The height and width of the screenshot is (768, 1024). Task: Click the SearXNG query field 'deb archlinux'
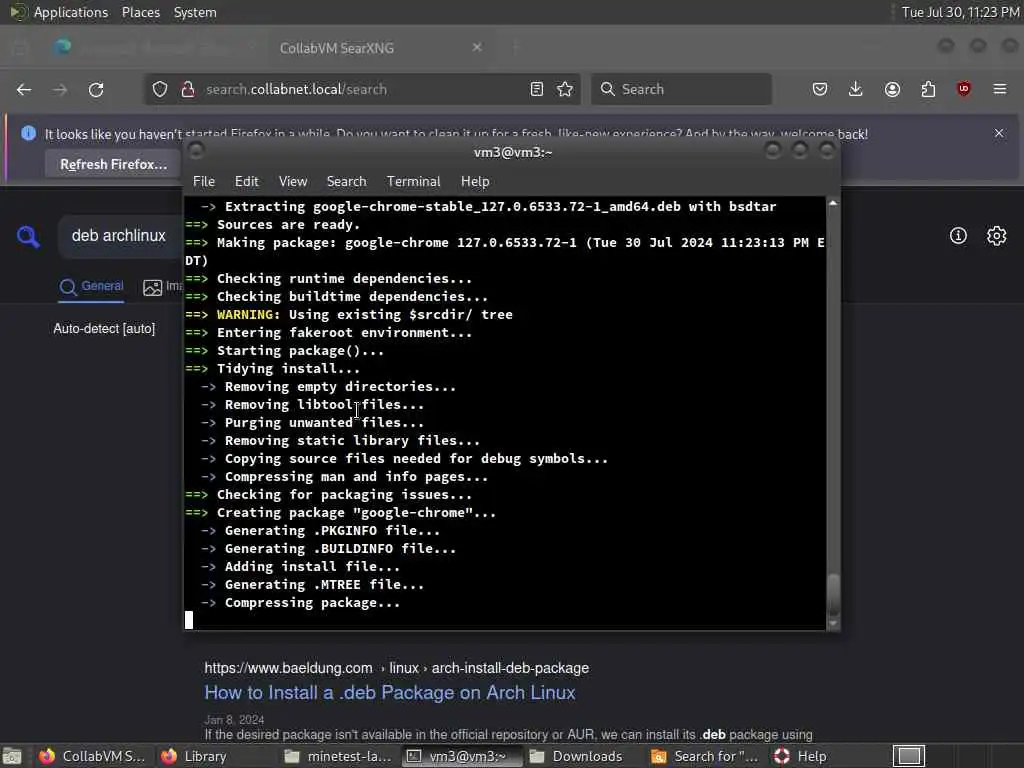119,236
